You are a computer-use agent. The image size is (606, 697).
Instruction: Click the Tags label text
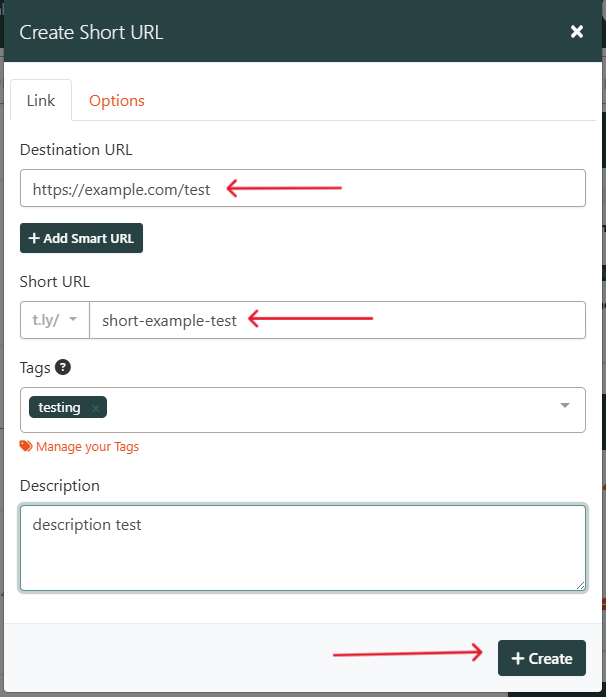(35, 368)
